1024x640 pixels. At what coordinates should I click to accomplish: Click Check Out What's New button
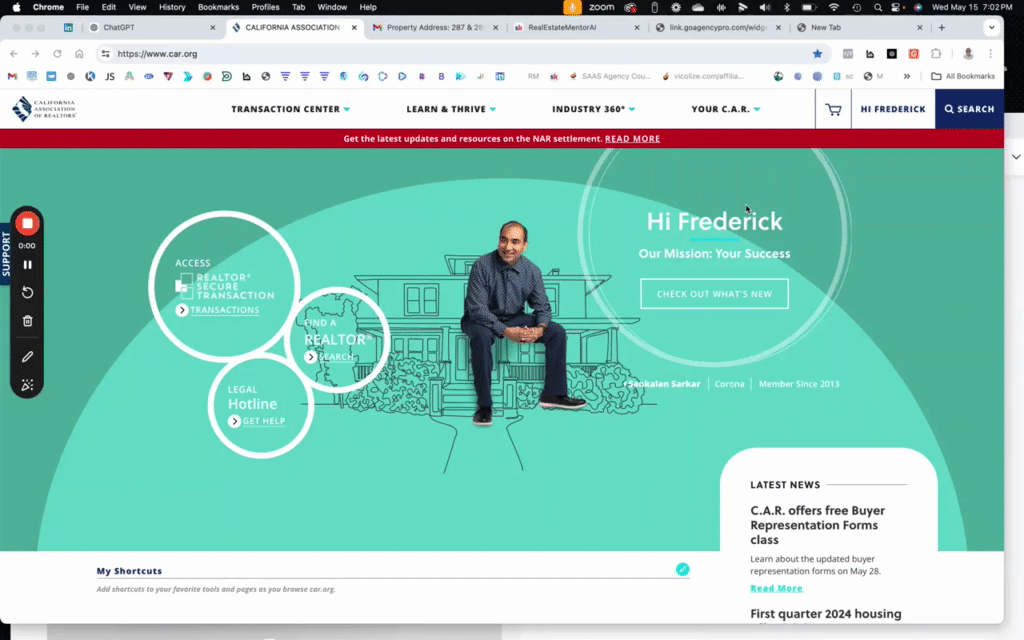(x=714, y=294)
